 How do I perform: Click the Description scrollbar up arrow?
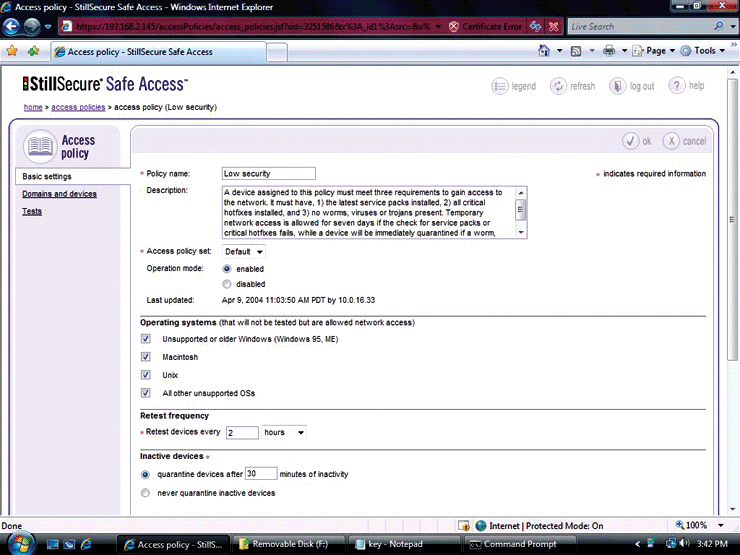521,193
